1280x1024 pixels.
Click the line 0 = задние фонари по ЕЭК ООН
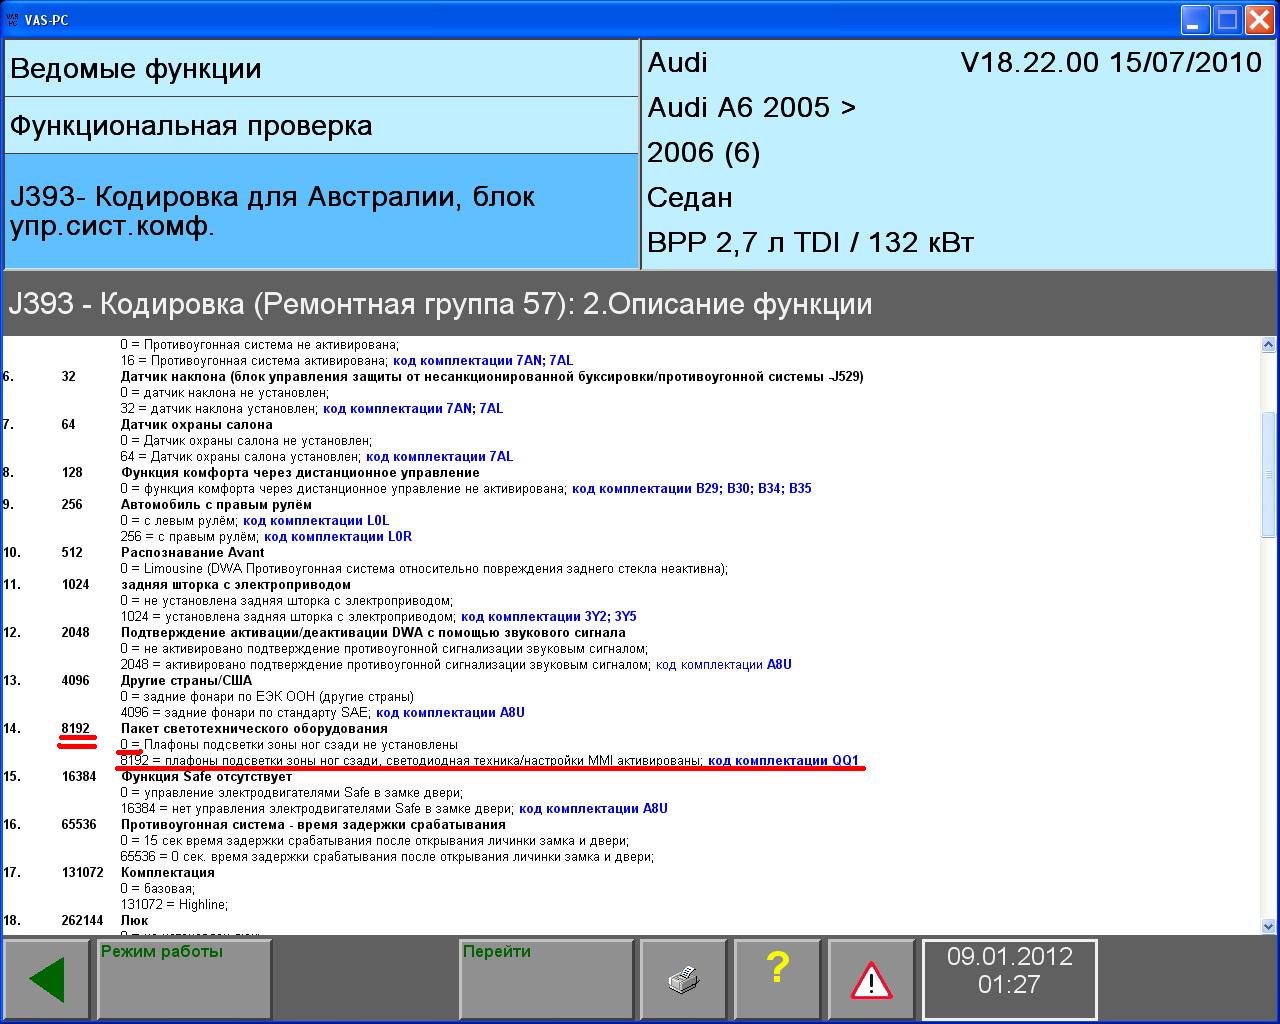point(267,697)
